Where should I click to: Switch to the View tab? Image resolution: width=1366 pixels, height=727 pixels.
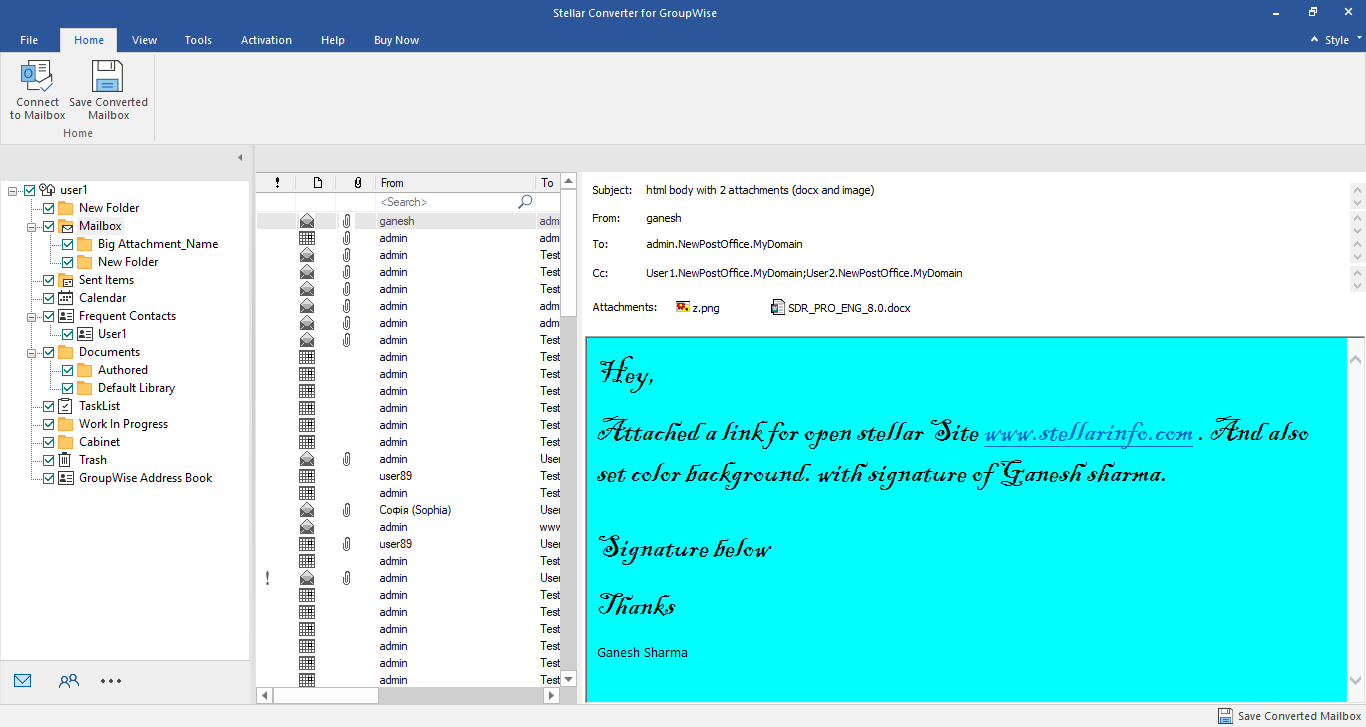(x=145, y=40)
